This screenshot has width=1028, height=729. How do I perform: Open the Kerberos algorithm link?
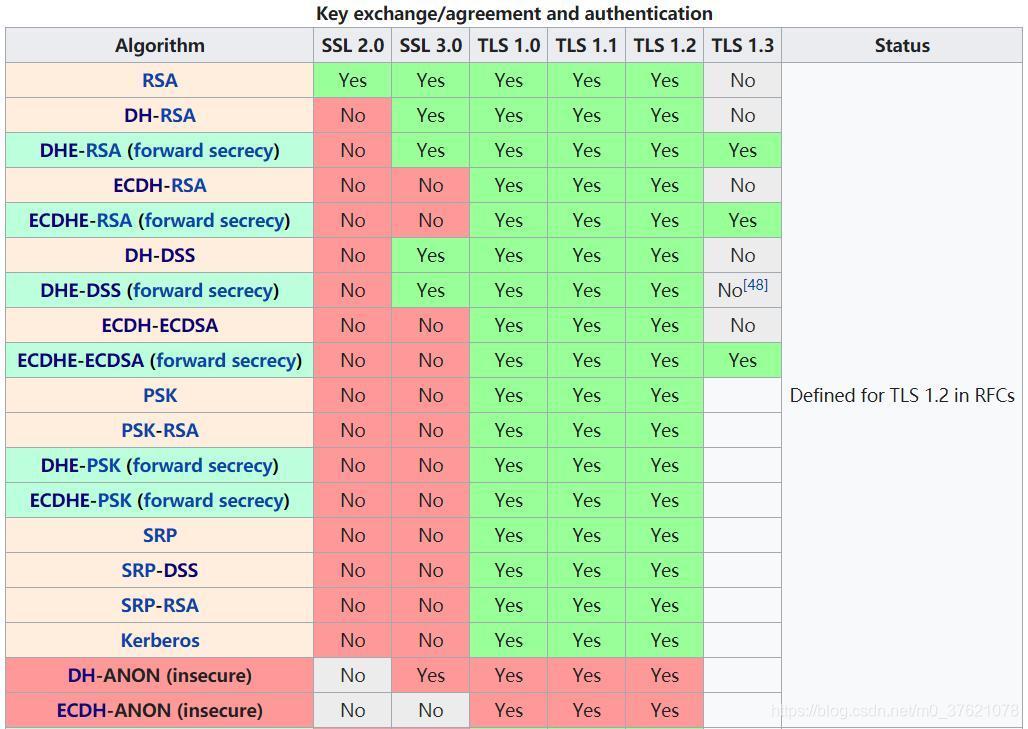(x=160, y=640)
